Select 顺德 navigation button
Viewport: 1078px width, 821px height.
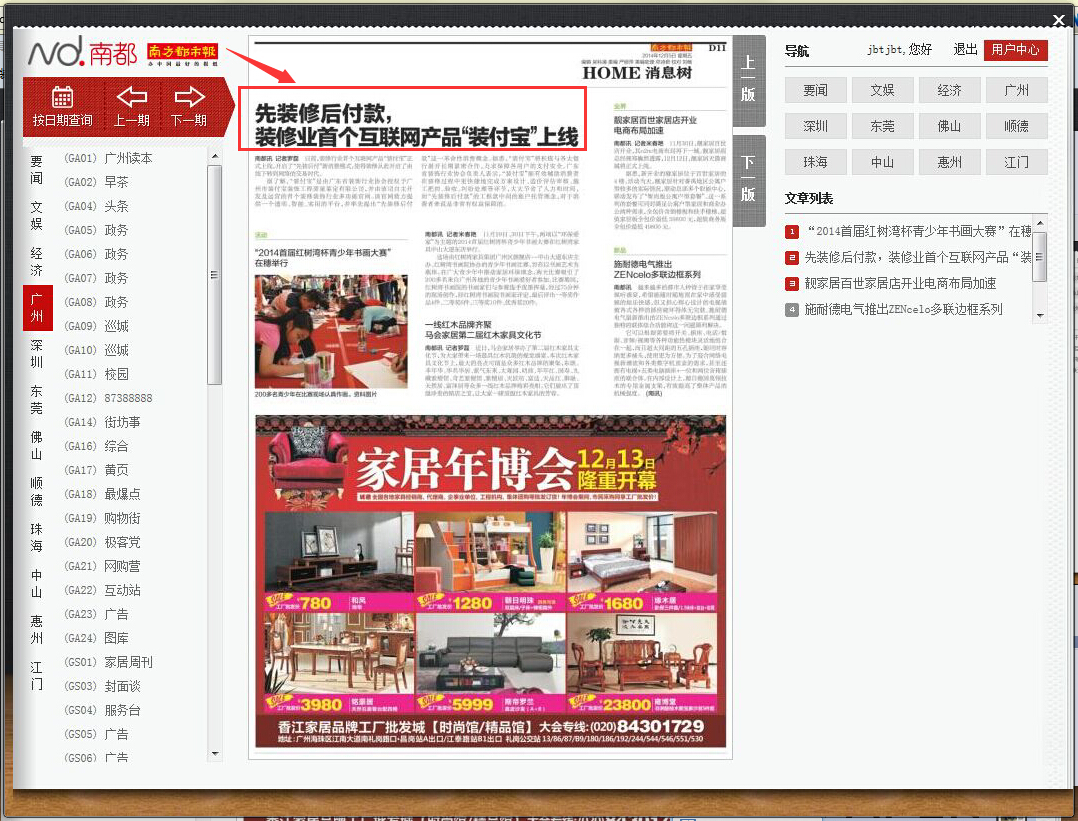pyautogui.click(x=1016, y=126)
